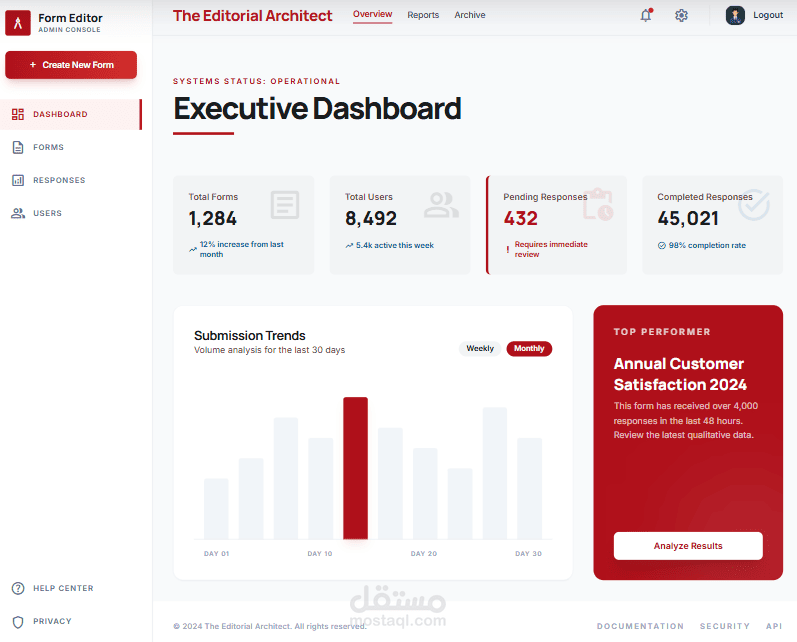This screenshot has width=797, height=642.
Task: Click the DAY 10 axis label
Action: [x=320, y=554]
